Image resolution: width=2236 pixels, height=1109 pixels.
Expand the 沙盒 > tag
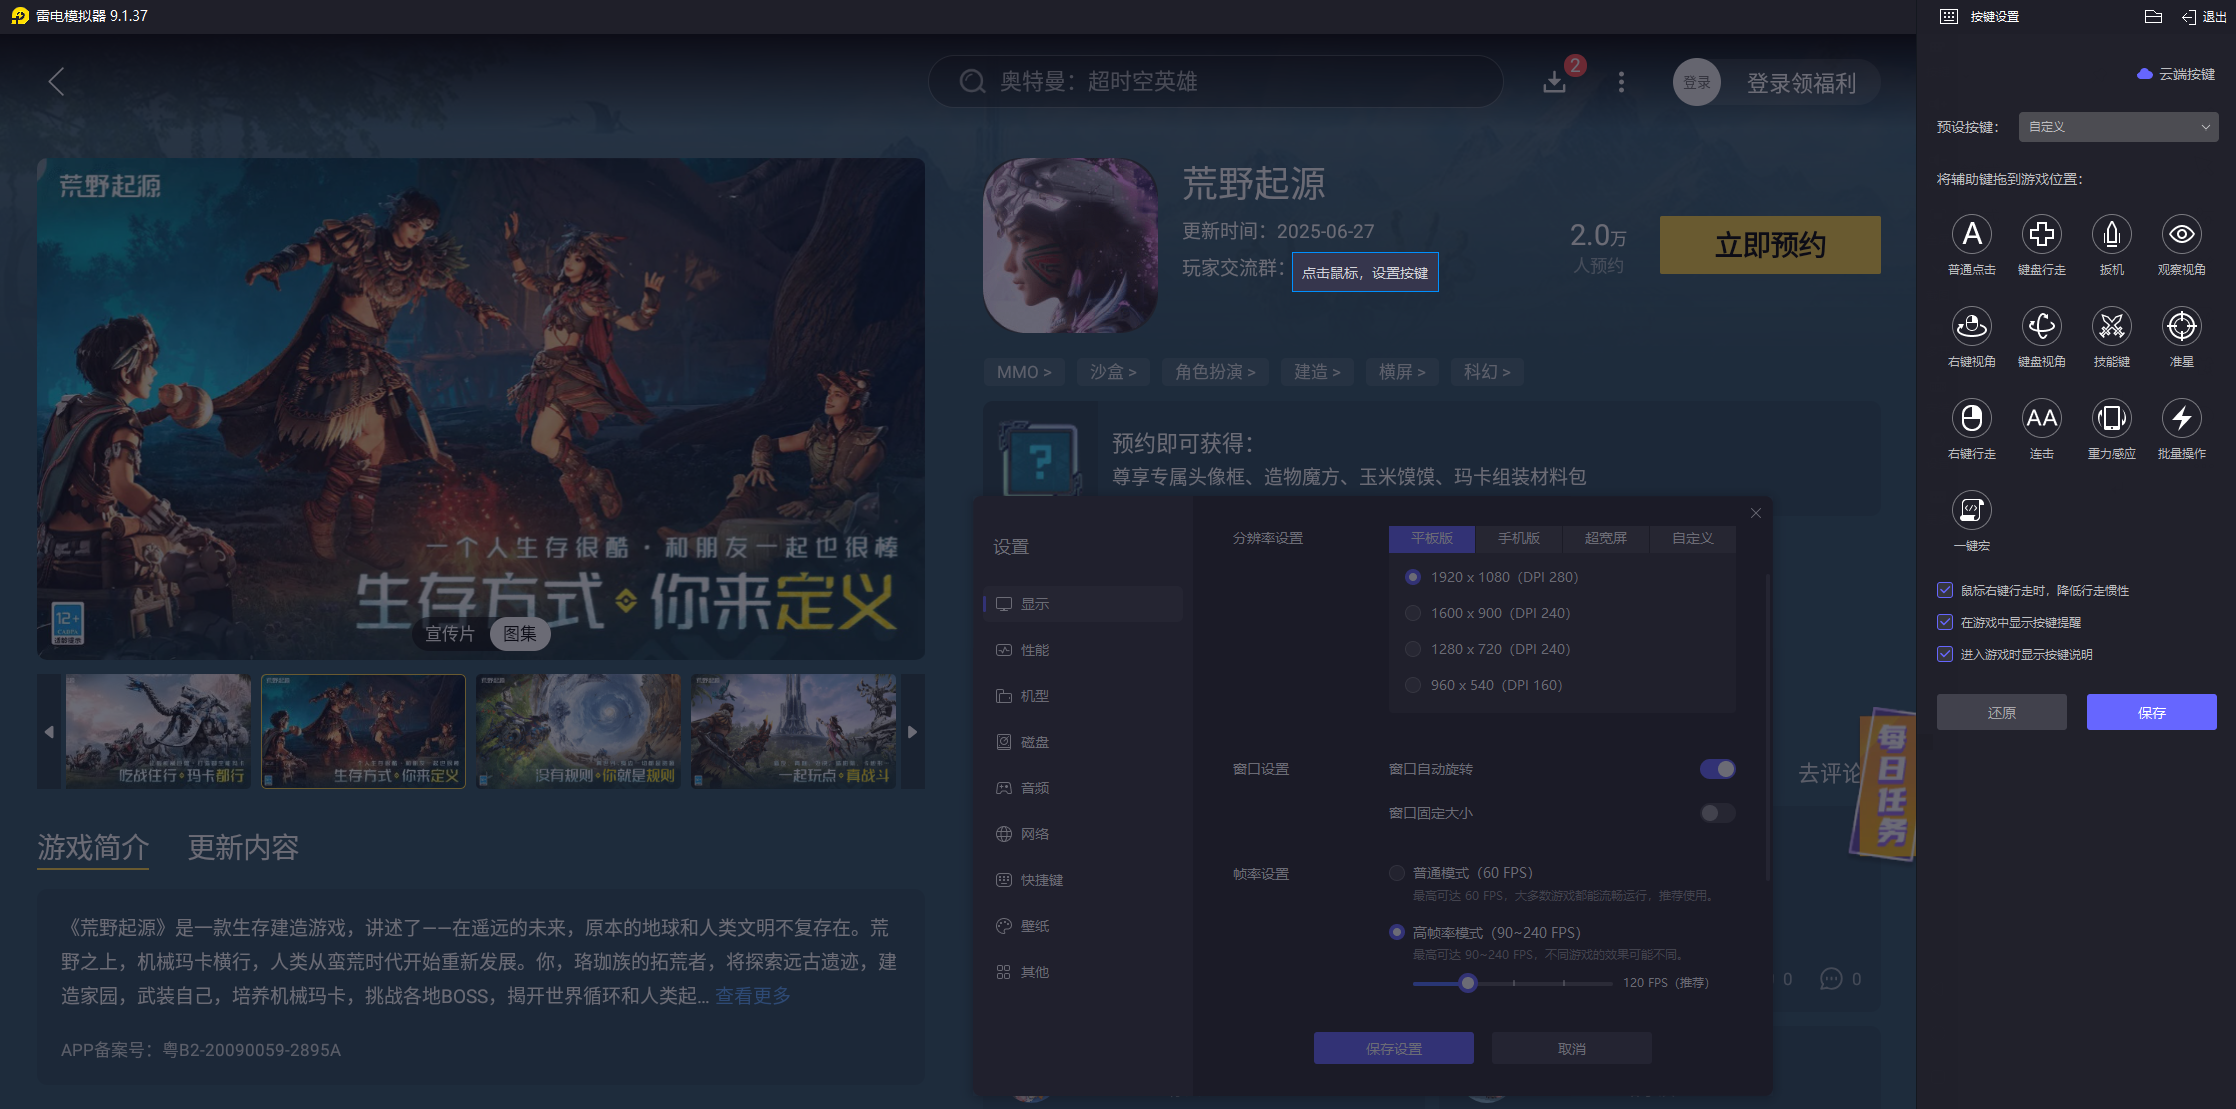point(1113,372)
